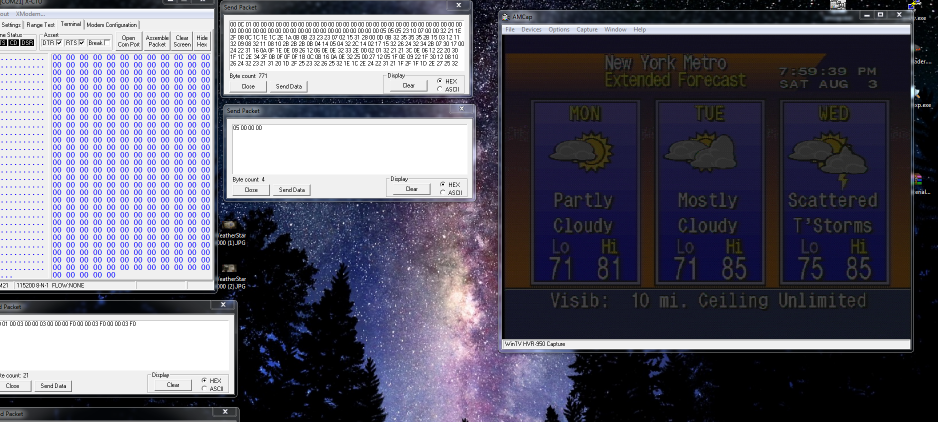Click the ASCII dots pane in X-CTU terminal
The width and height of the screenshot is (938, 422).
[23, 166]
